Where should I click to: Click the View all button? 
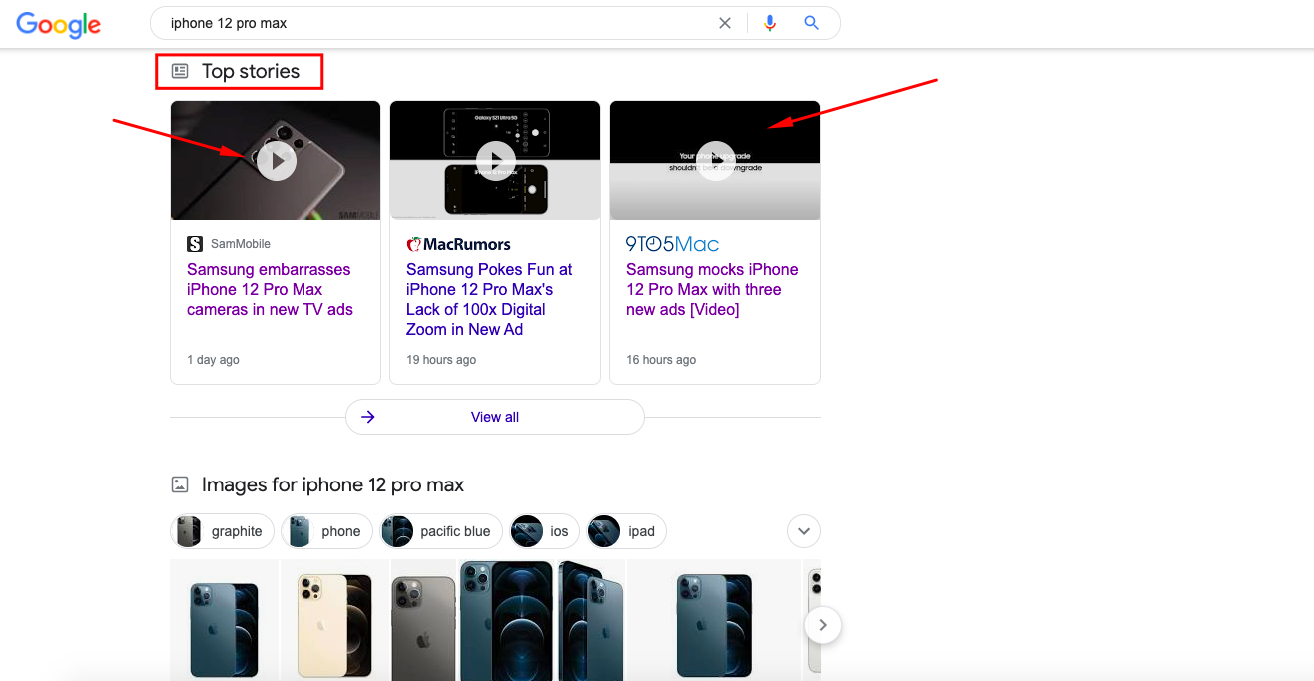pyautogui.click(x=495, y=417)
